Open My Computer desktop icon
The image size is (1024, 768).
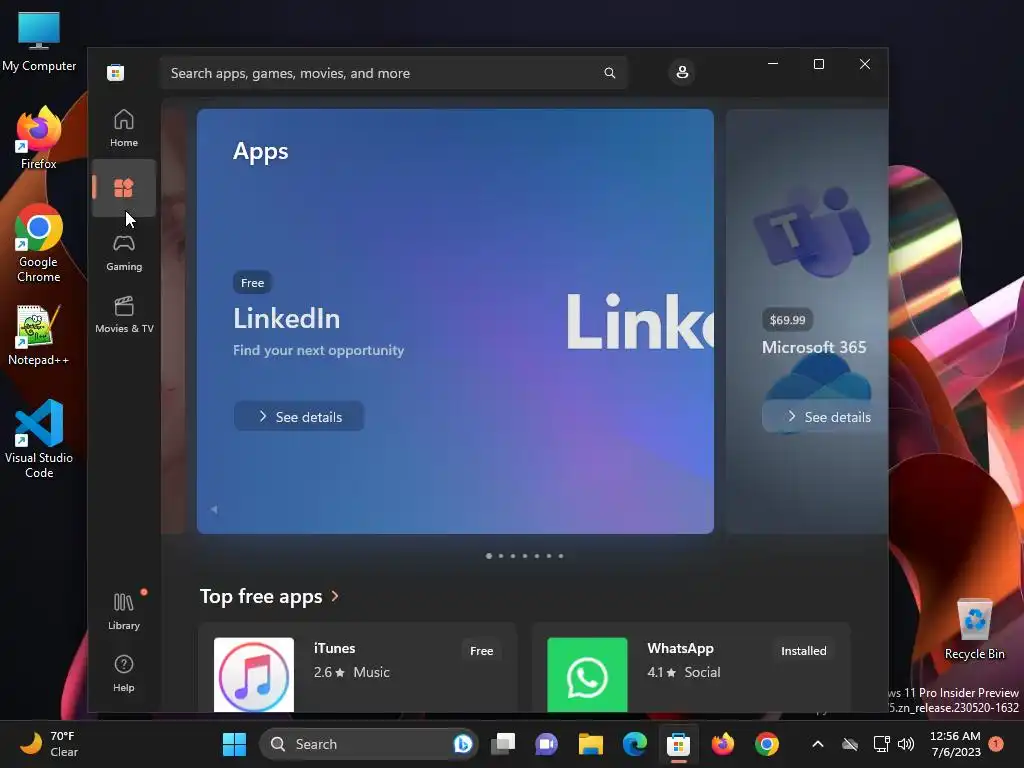click(39, 41)
